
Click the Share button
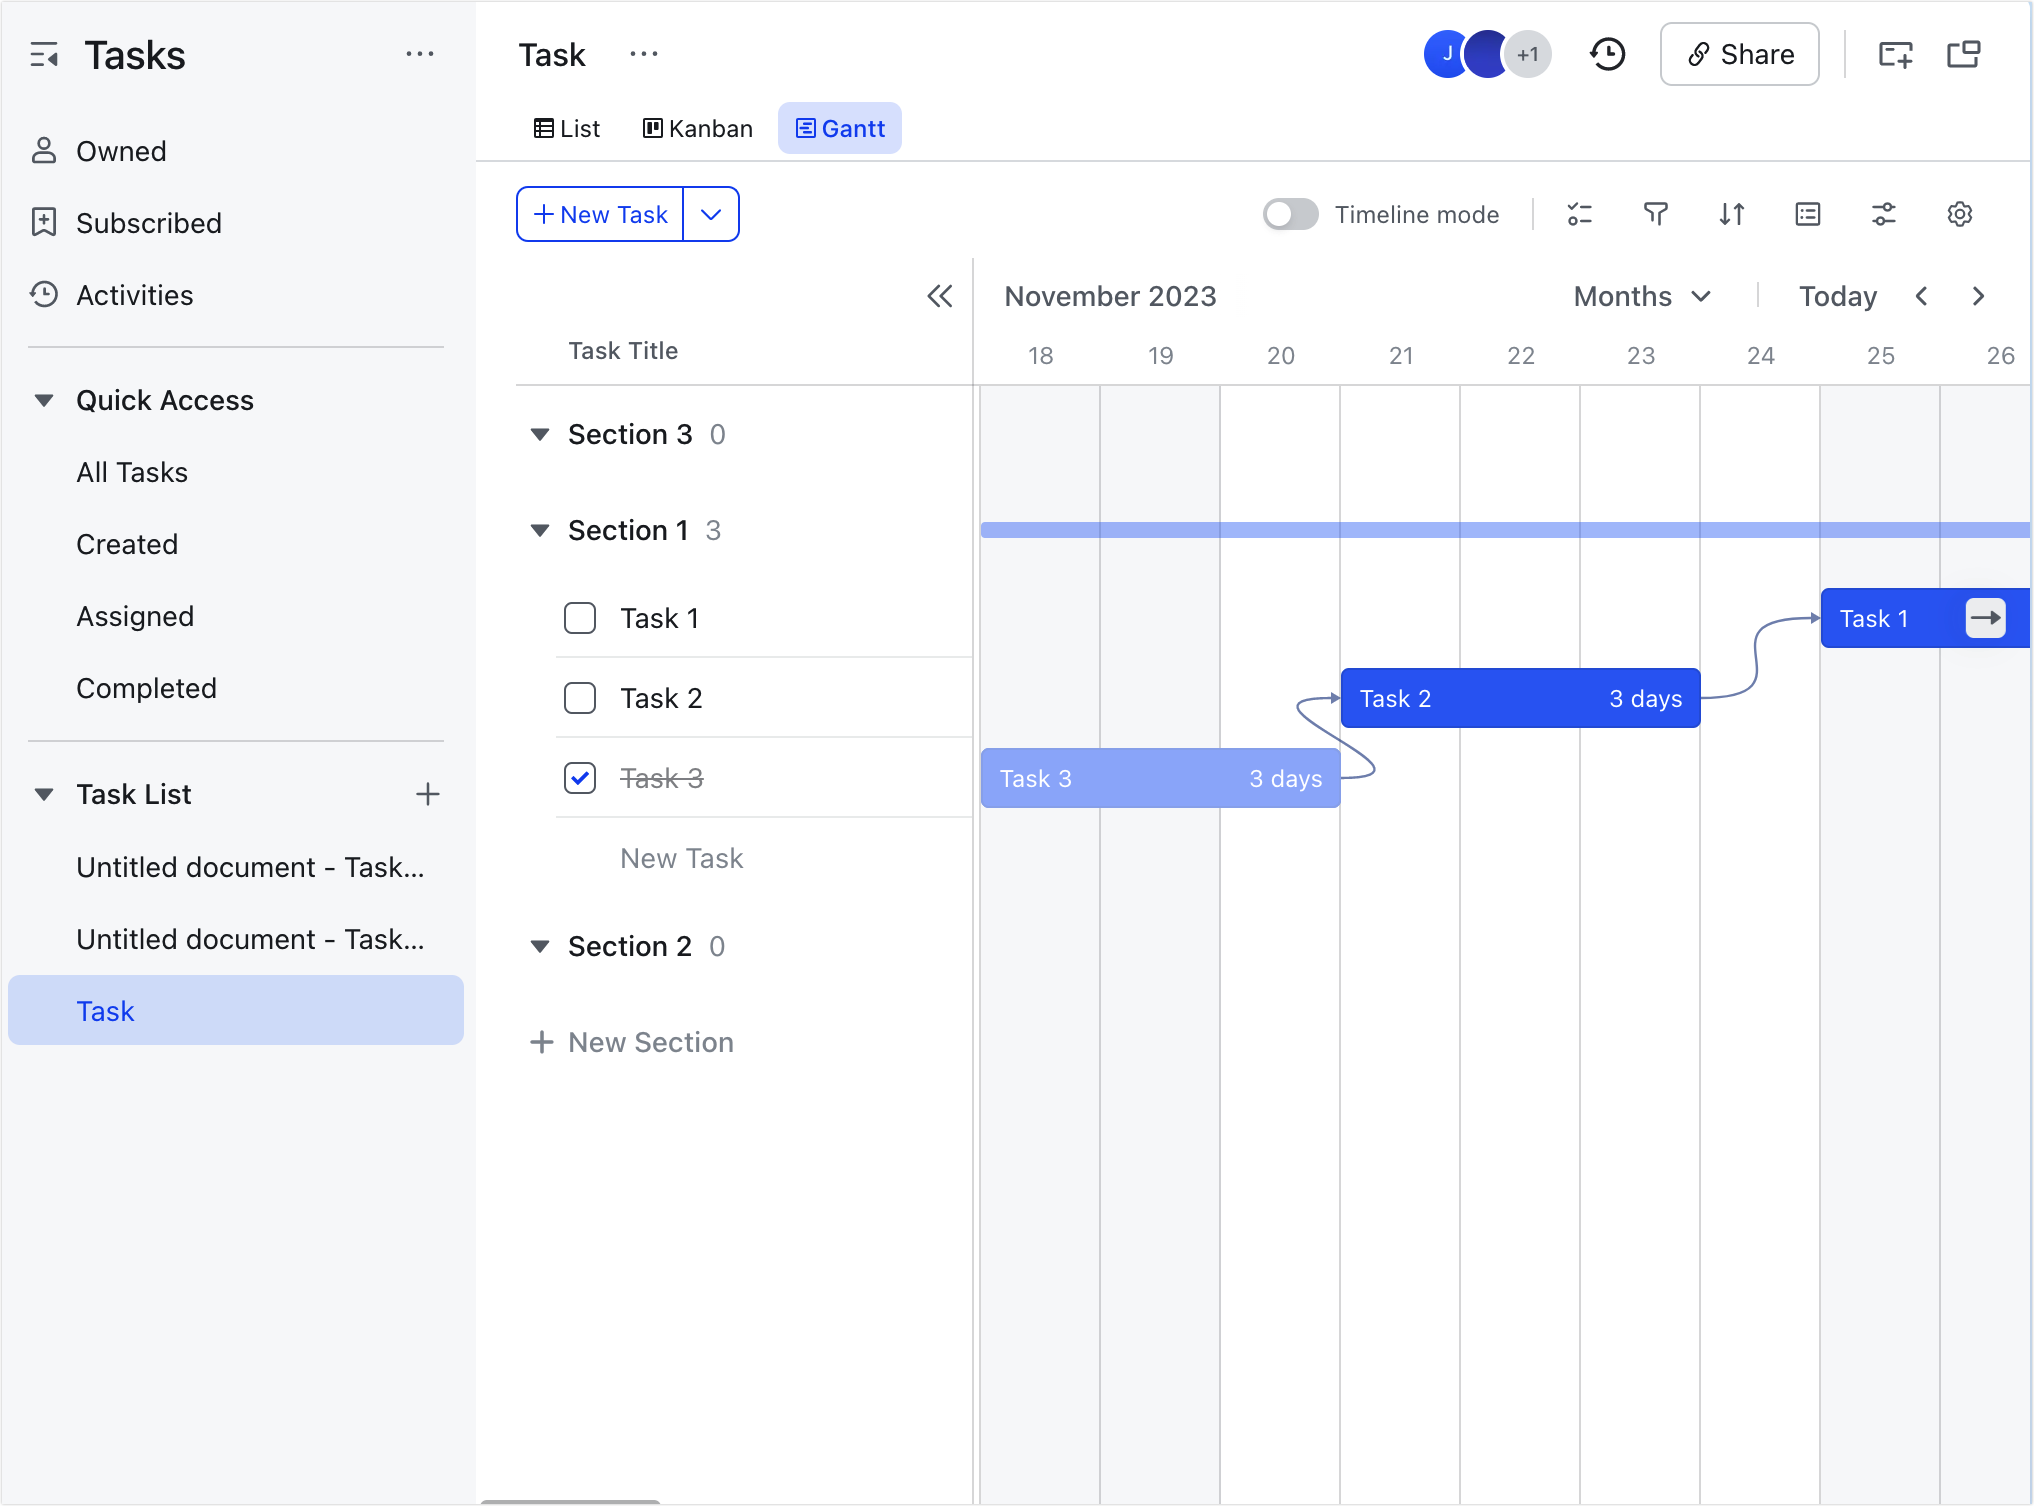pyautogui.click(x=1739, y=54)
